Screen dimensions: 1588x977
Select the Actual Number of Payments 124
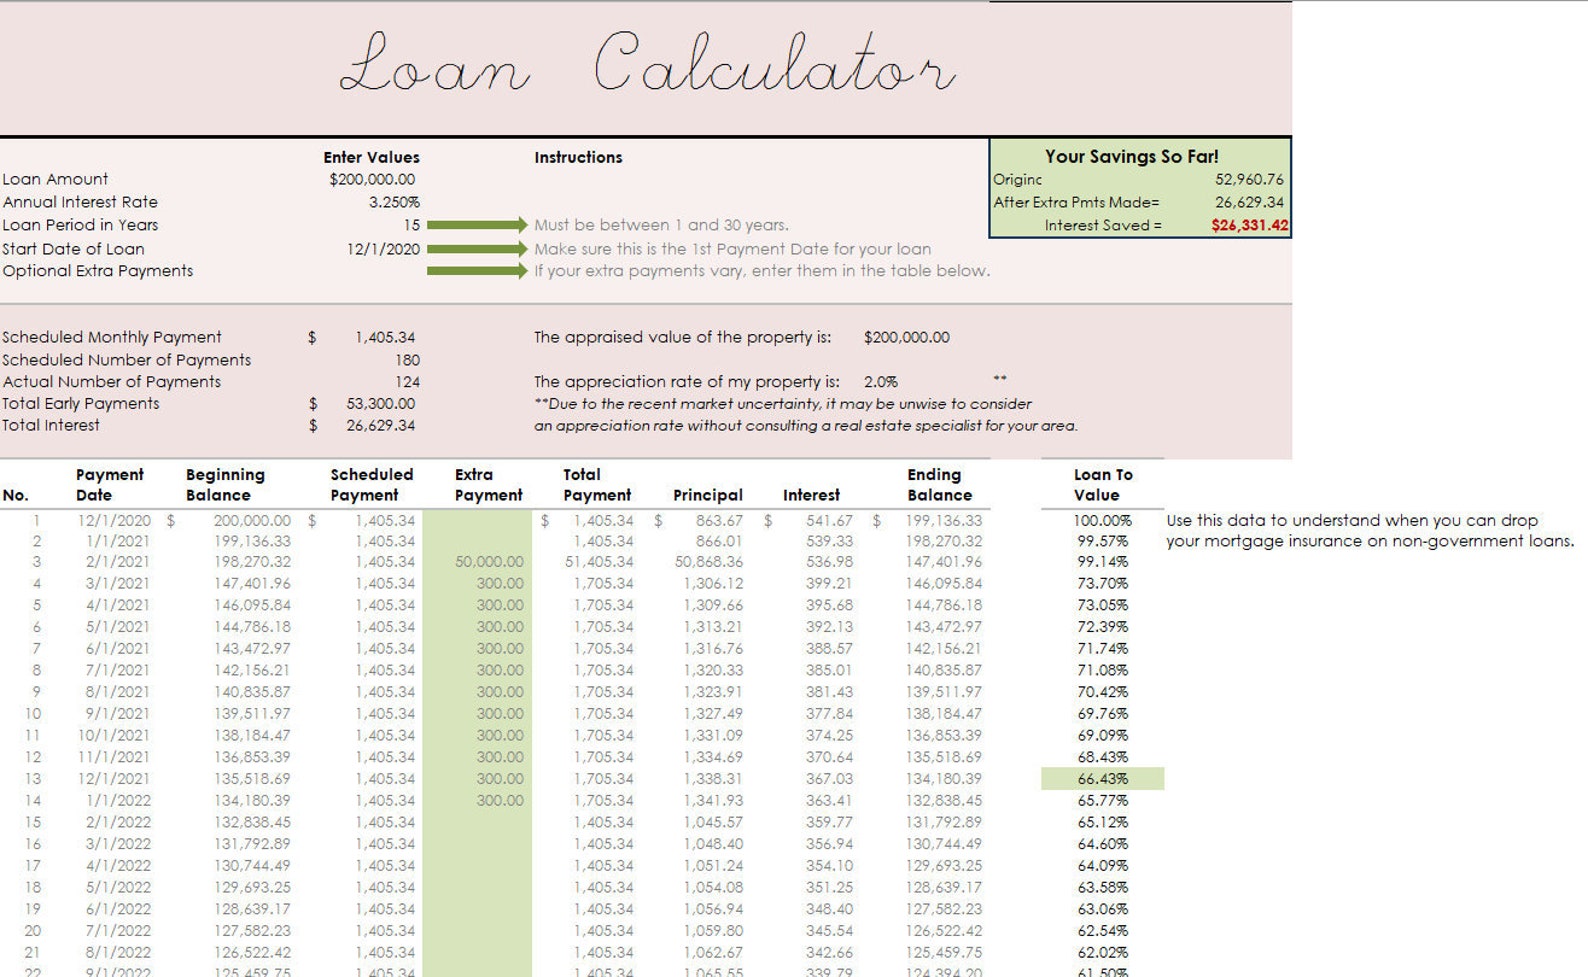click(407, 382)
